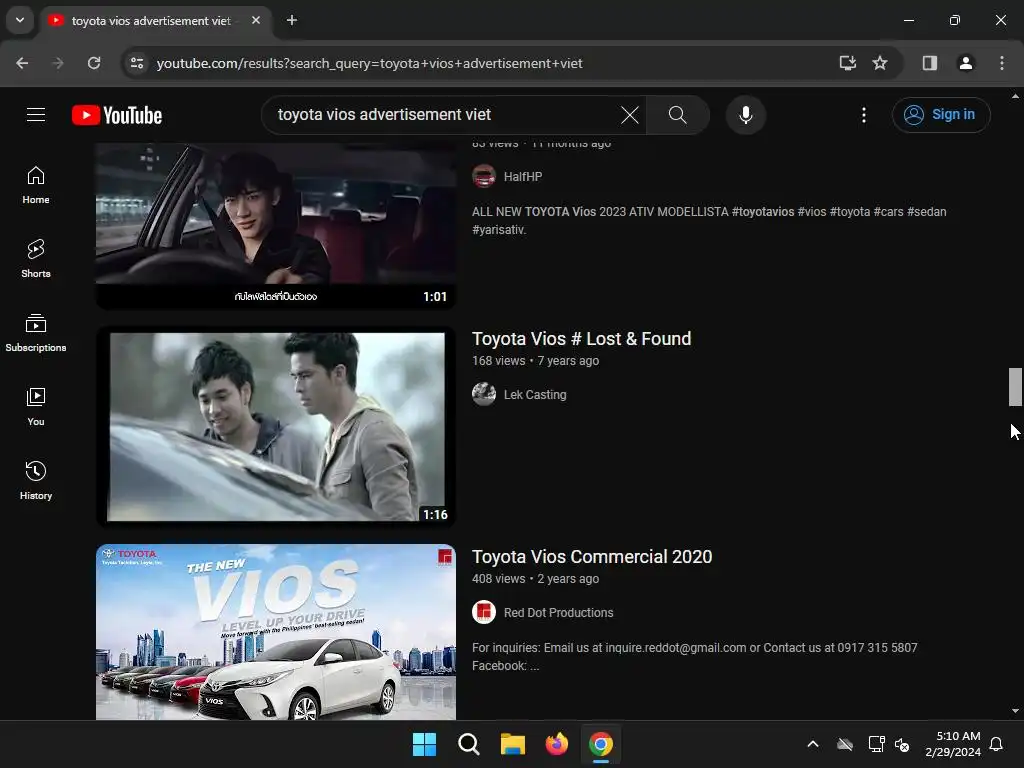Bookmark this page with star
Viewport: 1024px width, 768px height.
coord(880,63)
